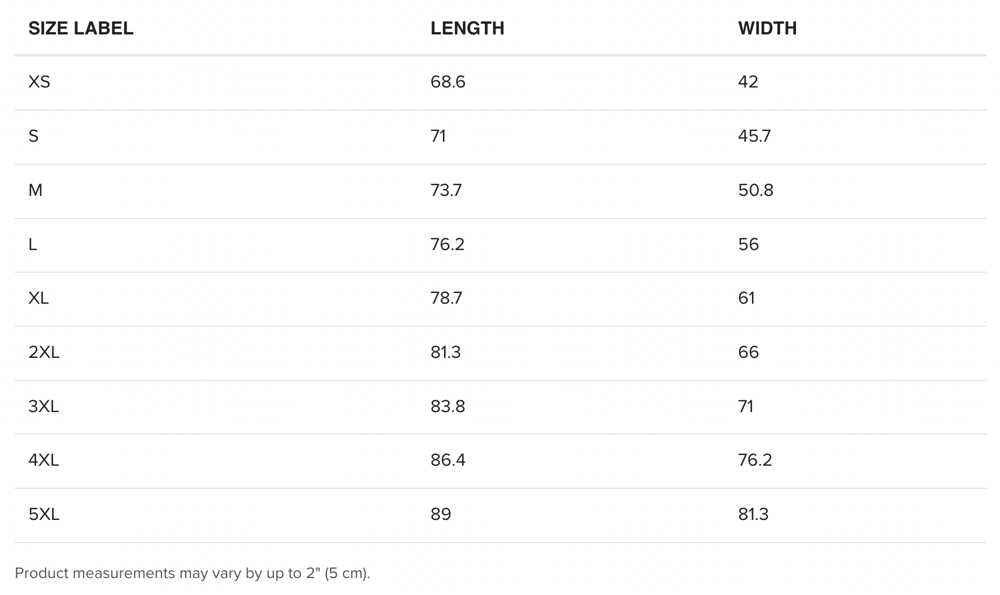Click the SIZE LABEL column header
1000x595 pixels.
(x=80, y=29)
